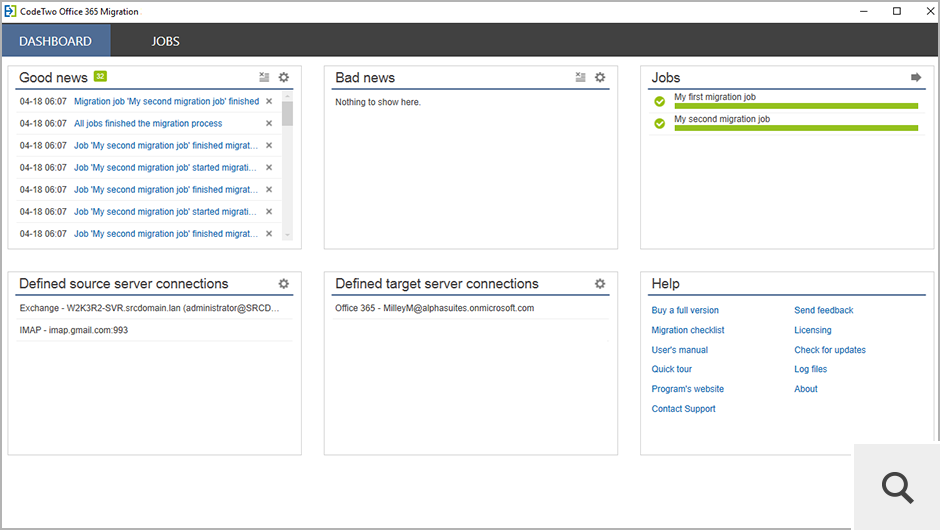Select the Dashboard tab

click(x=55, y=41)
